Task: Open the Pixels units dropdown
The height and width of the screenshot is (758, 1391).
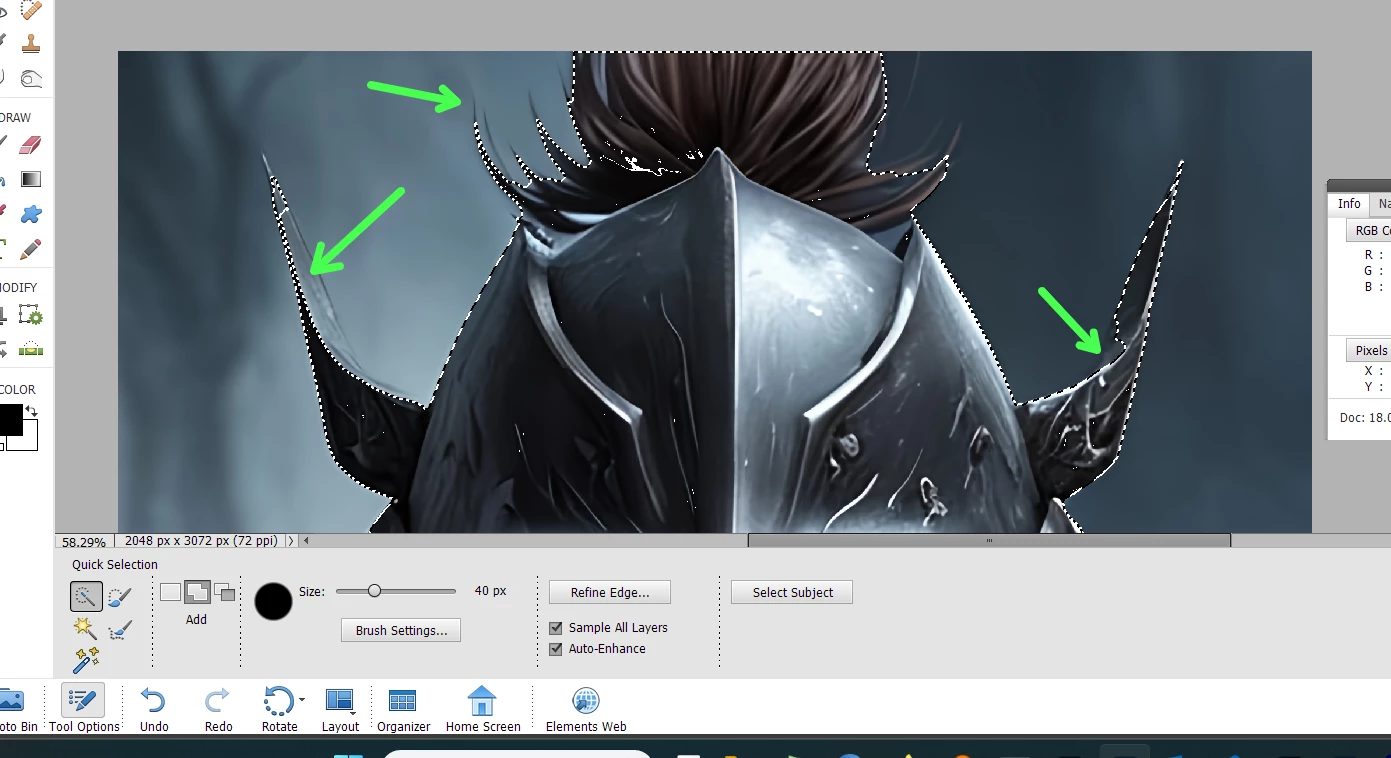Action: pos(1368,350)
